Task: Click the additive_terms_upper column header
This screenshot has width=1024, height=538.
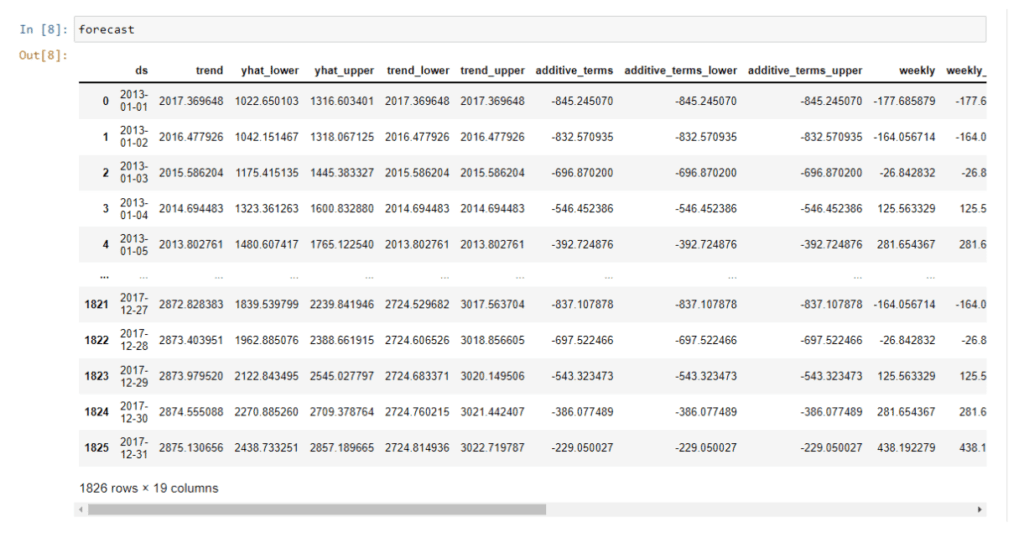Action: pyautogui.click(x=805, y=71)
